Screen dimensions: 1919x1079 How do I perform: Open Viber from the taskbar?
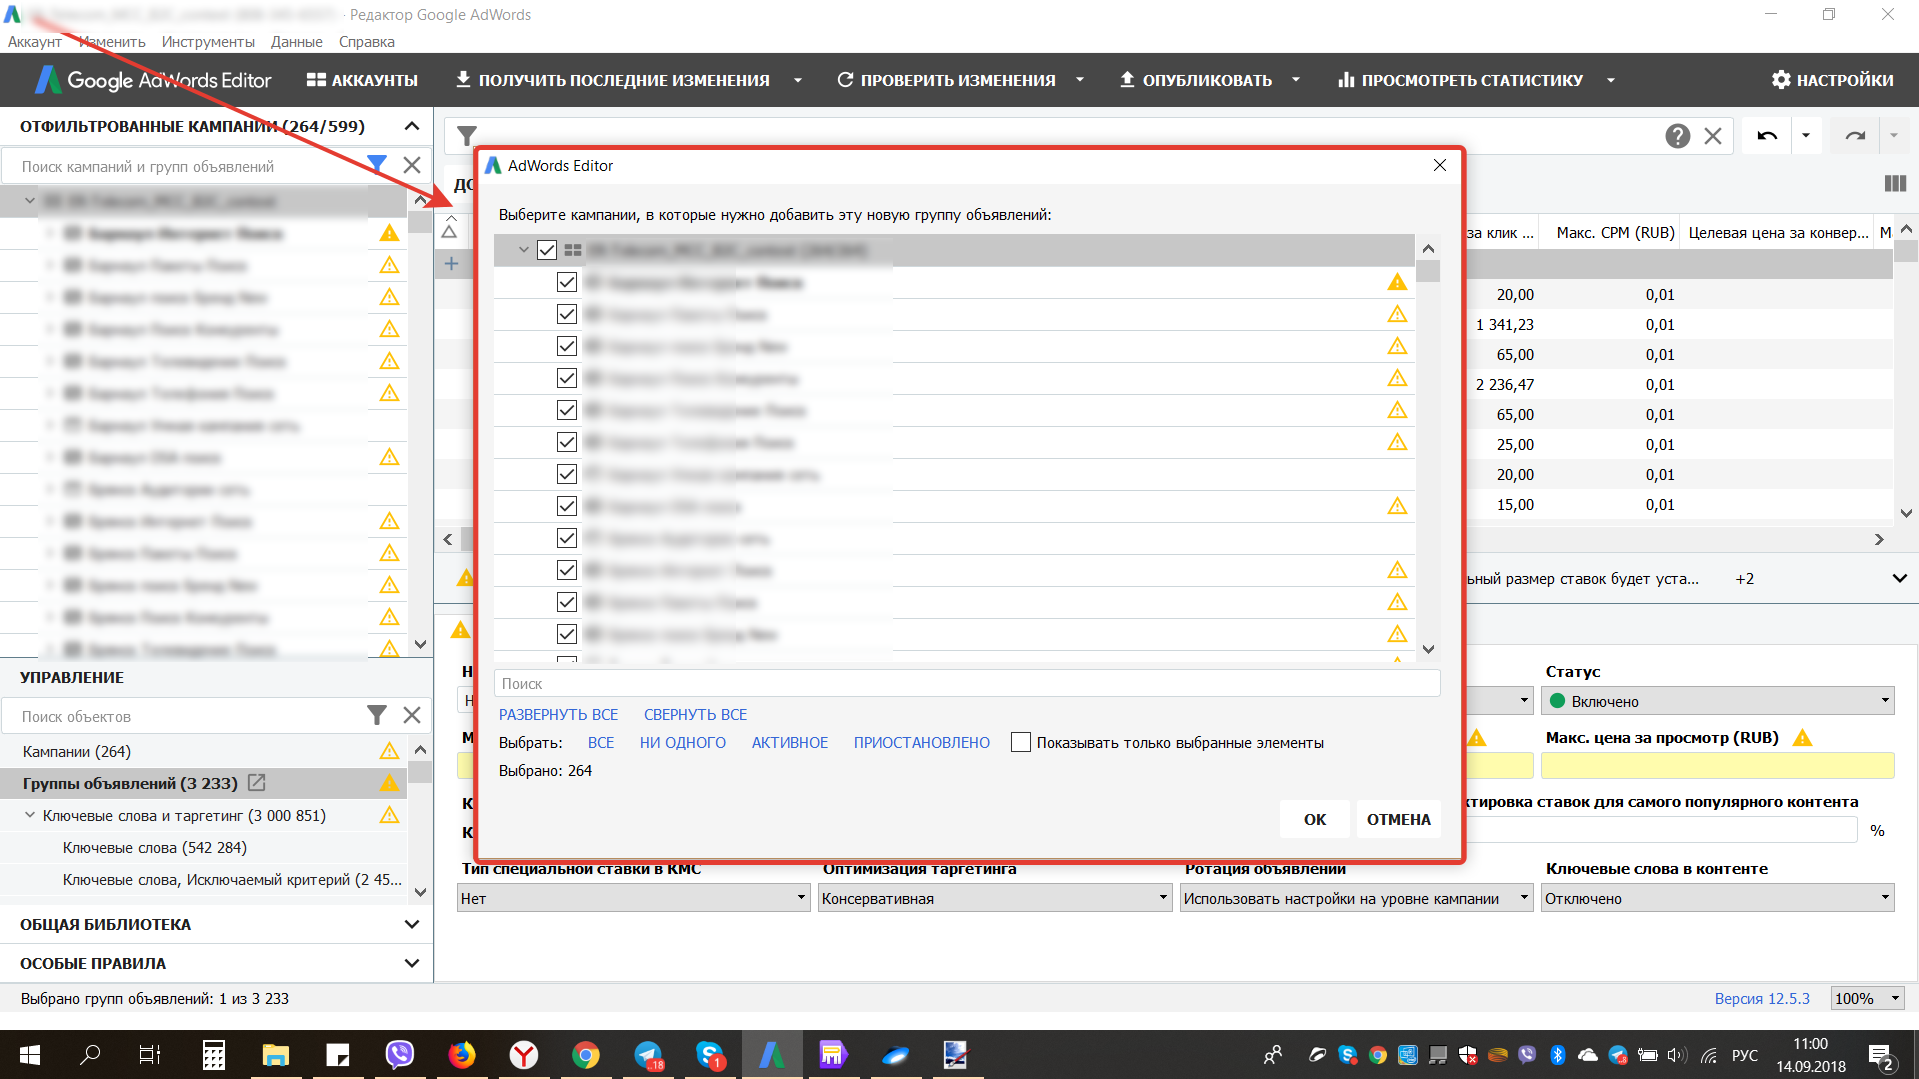point(400,1055)
